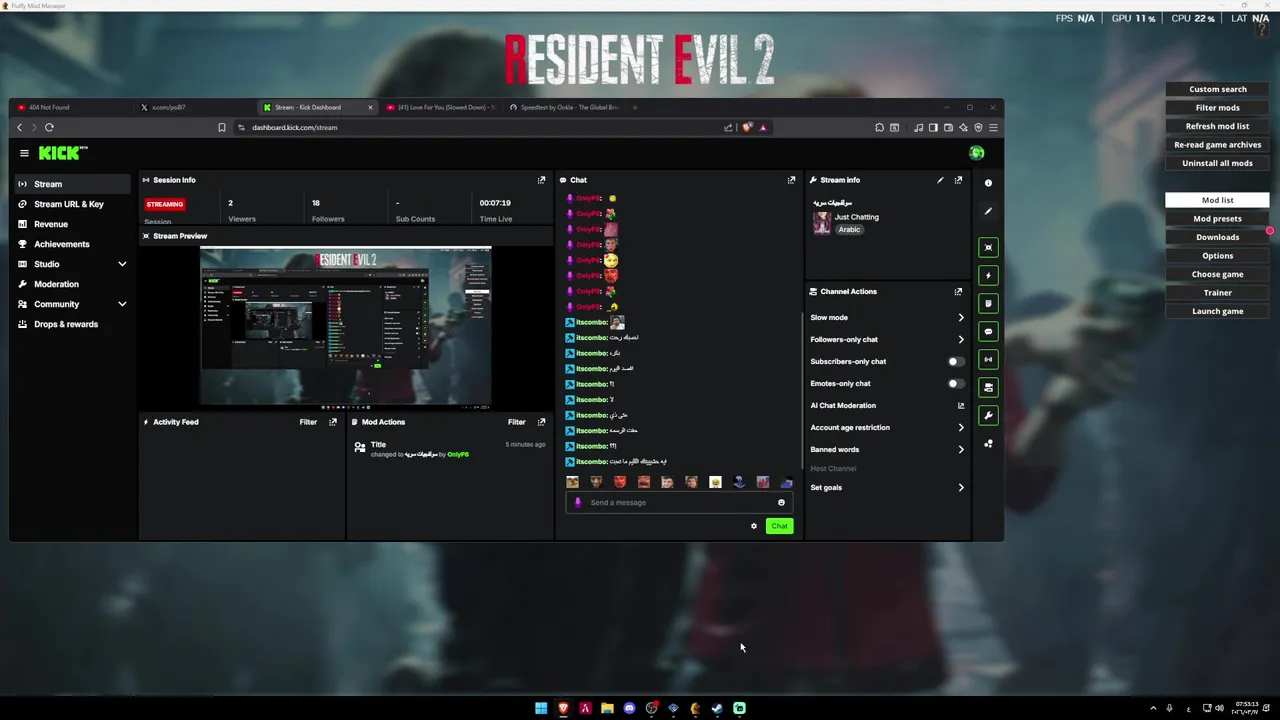The height and width of the screenshot is (720, 1280).
Task: Open Mod presets in Fluffy Mod Manager
Action: (x=1217, y=218)
